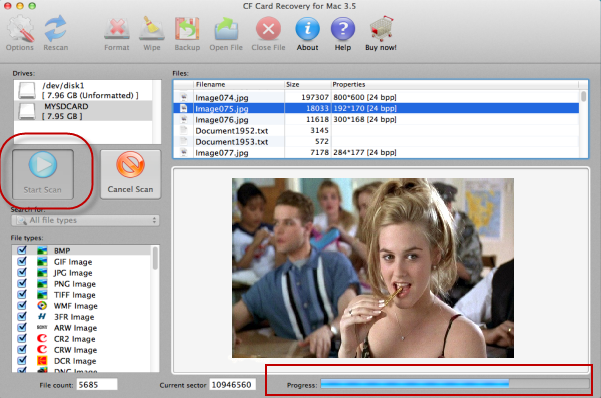Click the Rescan arrows icon
Viewport: 601px width, 398px height.
[x=56, y=28]
